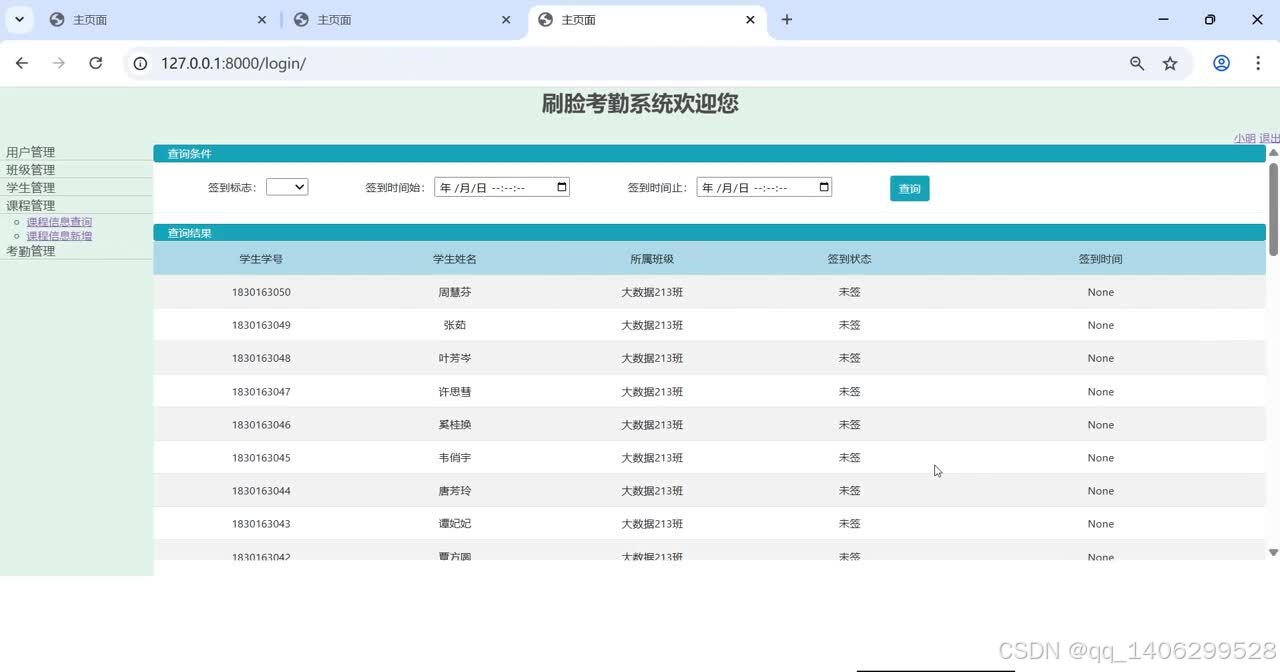Click the forward navigation arrow
Viewport: 1280px width, 672px height.
tap(58, 62)
